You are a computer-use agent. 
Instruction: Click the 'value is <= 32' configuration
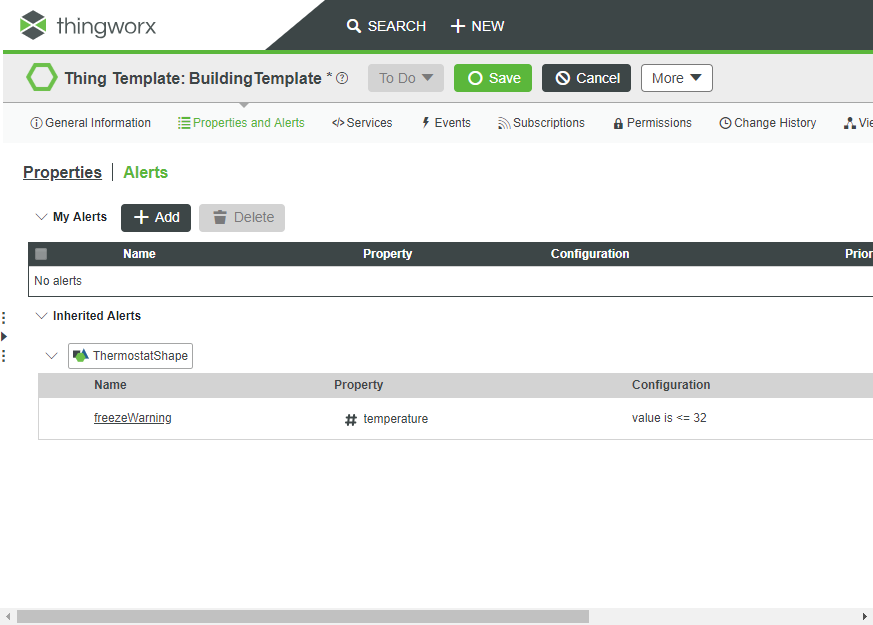coord(669,418)
